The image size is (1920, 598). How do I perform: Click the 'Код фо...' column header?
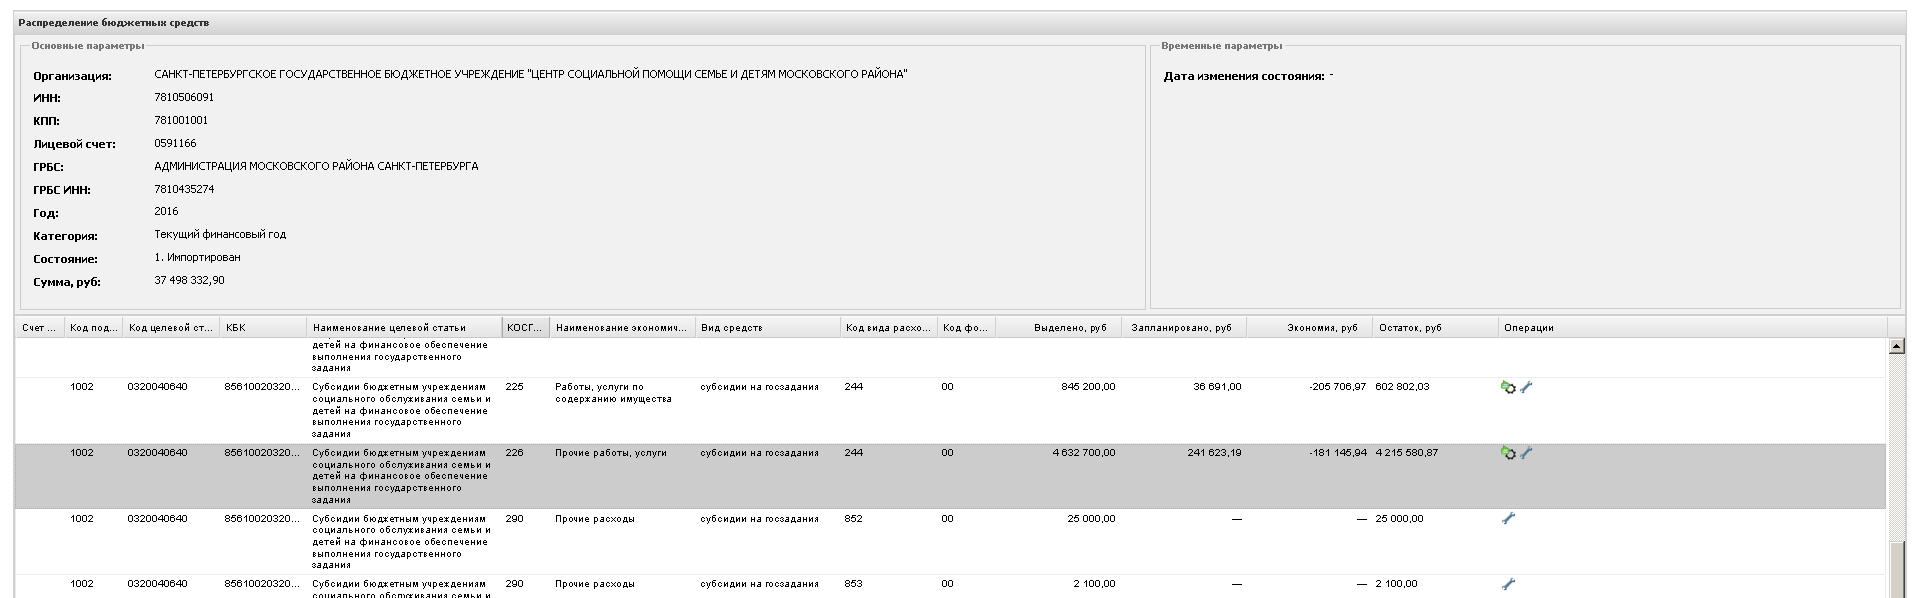pyautogui.click(x=967, y=328)
